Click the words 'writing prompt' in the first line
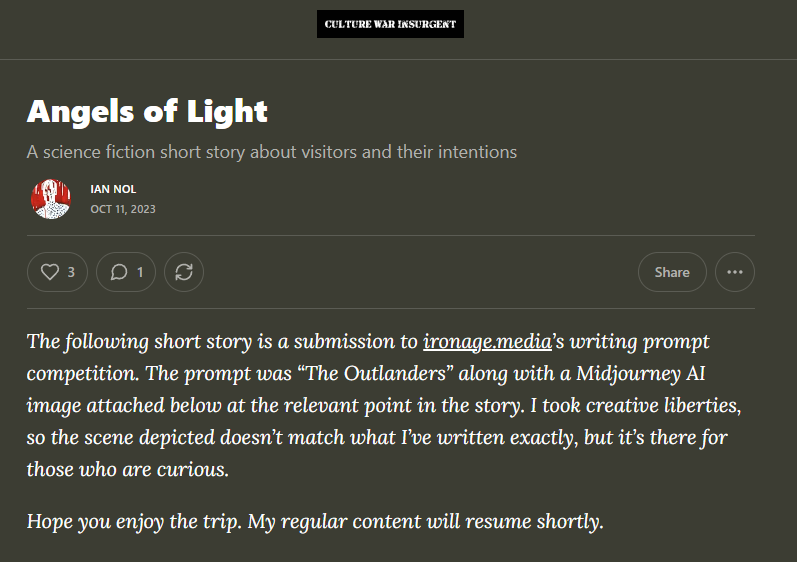Screen dimensions: 797x562 pos(639,341)
